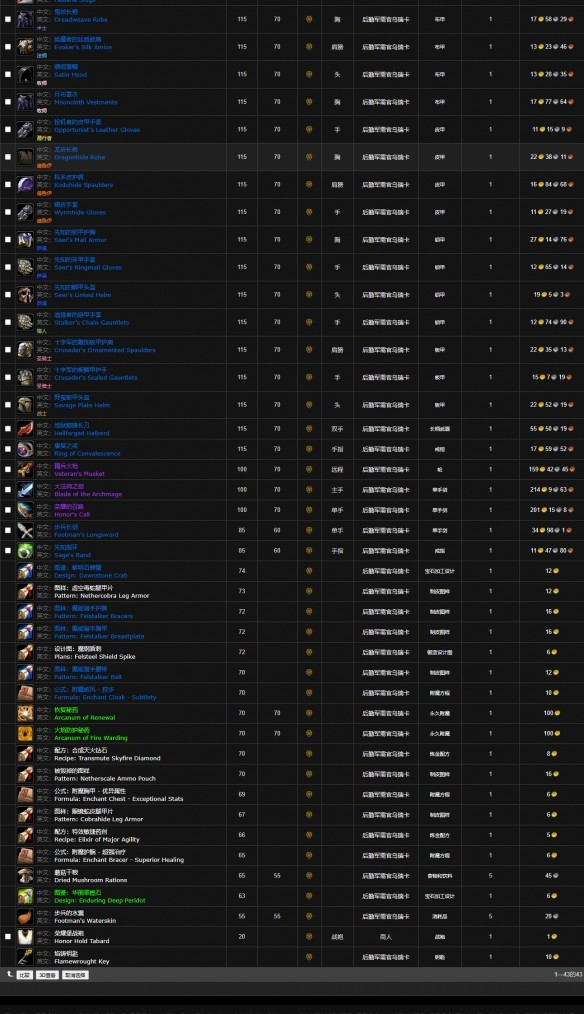Open Pattern: Cobrahide Leg Armor link
The image size is (584, 1014).
(99, 819)
